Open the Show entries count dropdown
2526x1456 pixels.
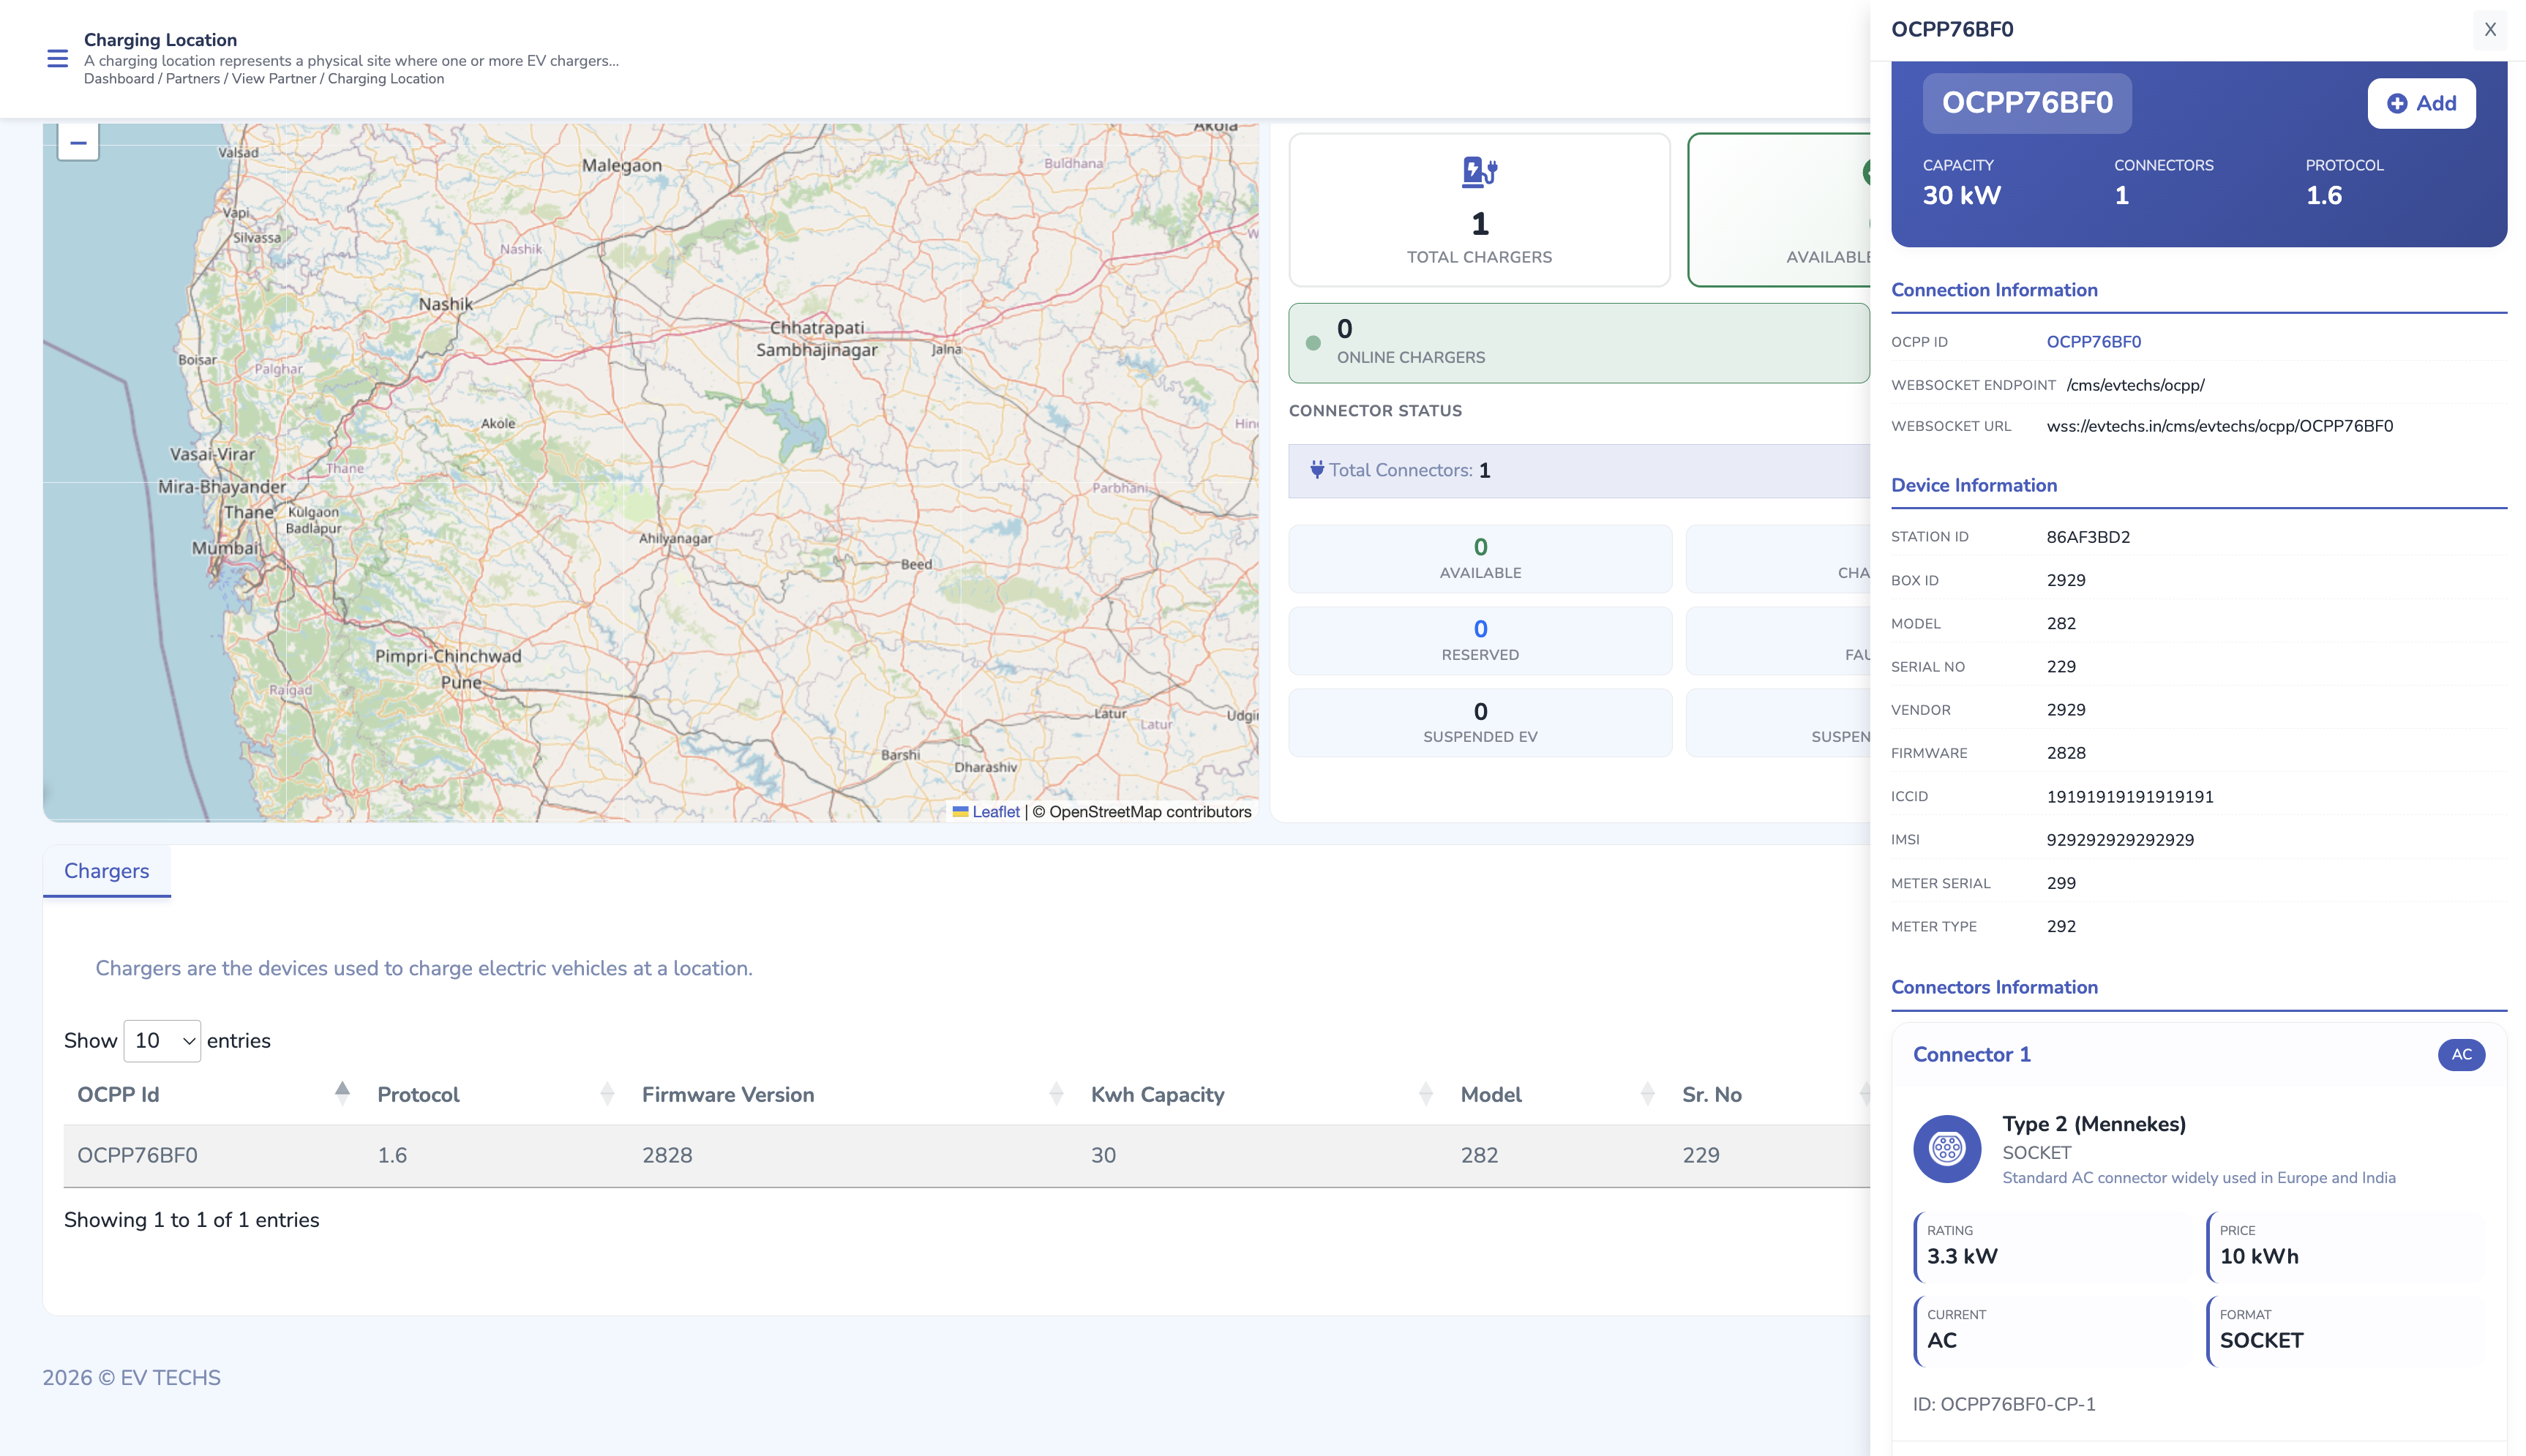[162, 1040]
